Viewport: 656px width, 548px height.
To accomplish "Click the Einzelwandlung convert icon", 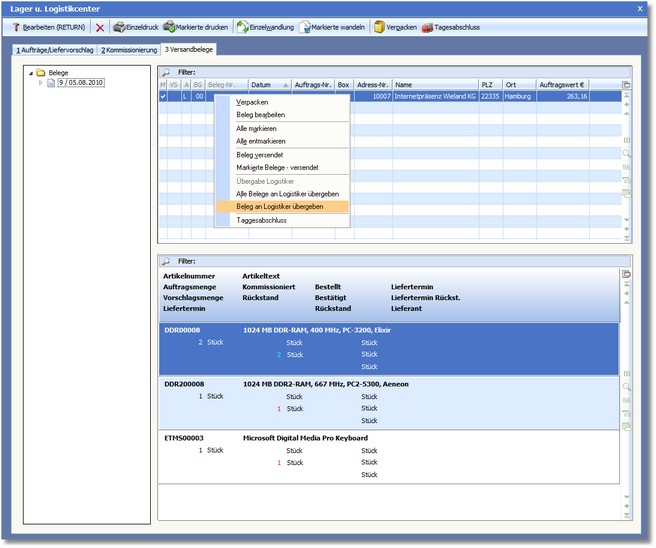I will click(242, 27).
